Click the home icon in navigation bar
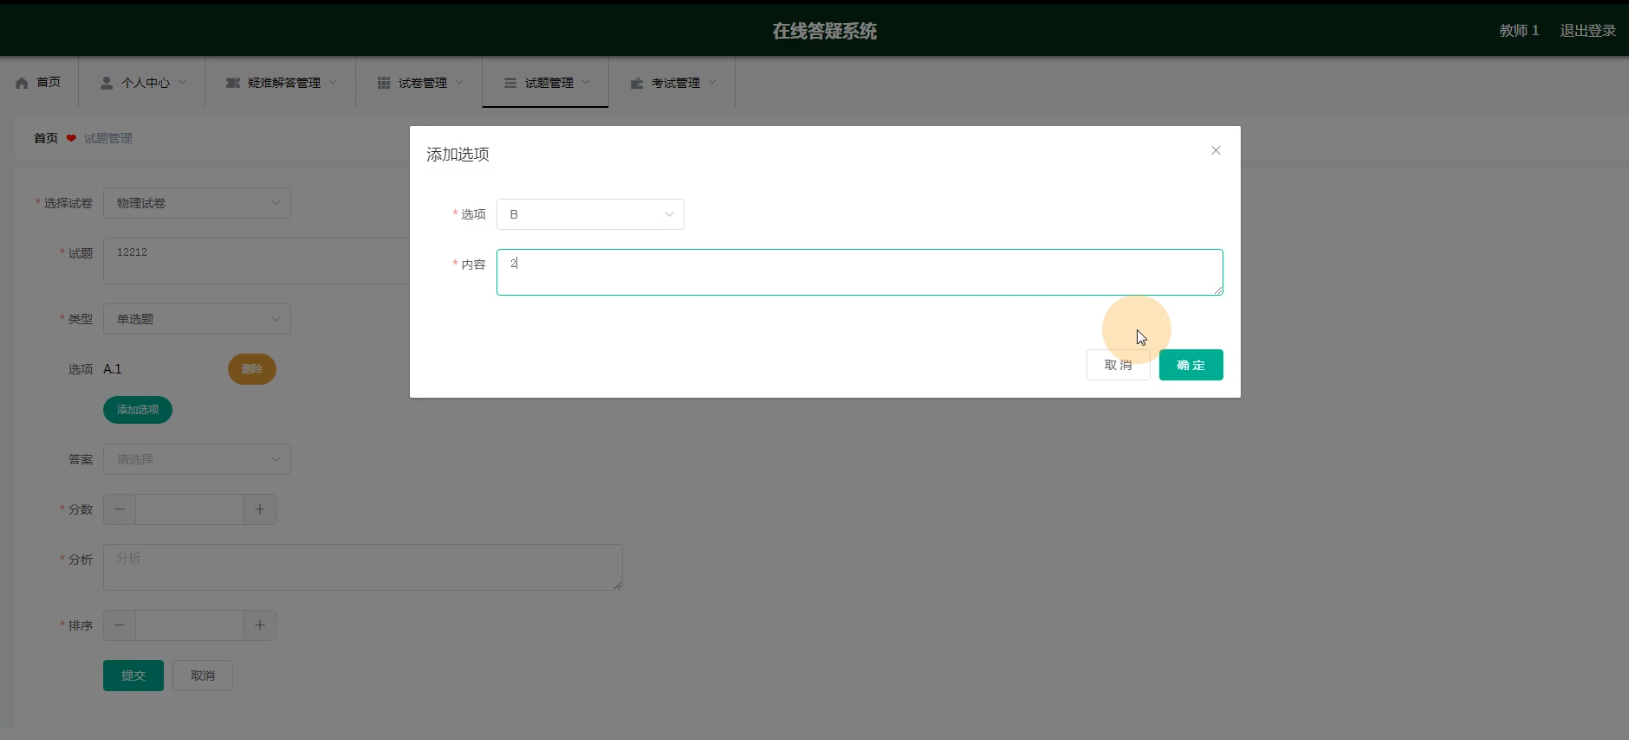This screenshot has height=740, width=1629. click(22, 83)
